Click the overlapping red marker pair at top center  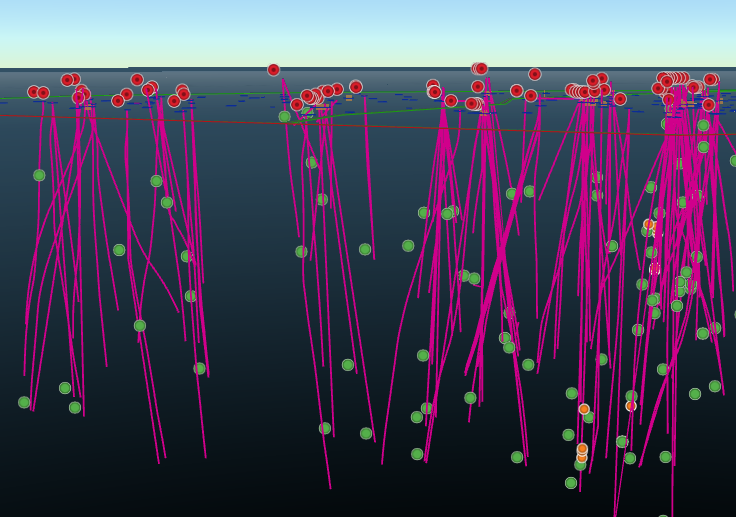coord(479,69)
